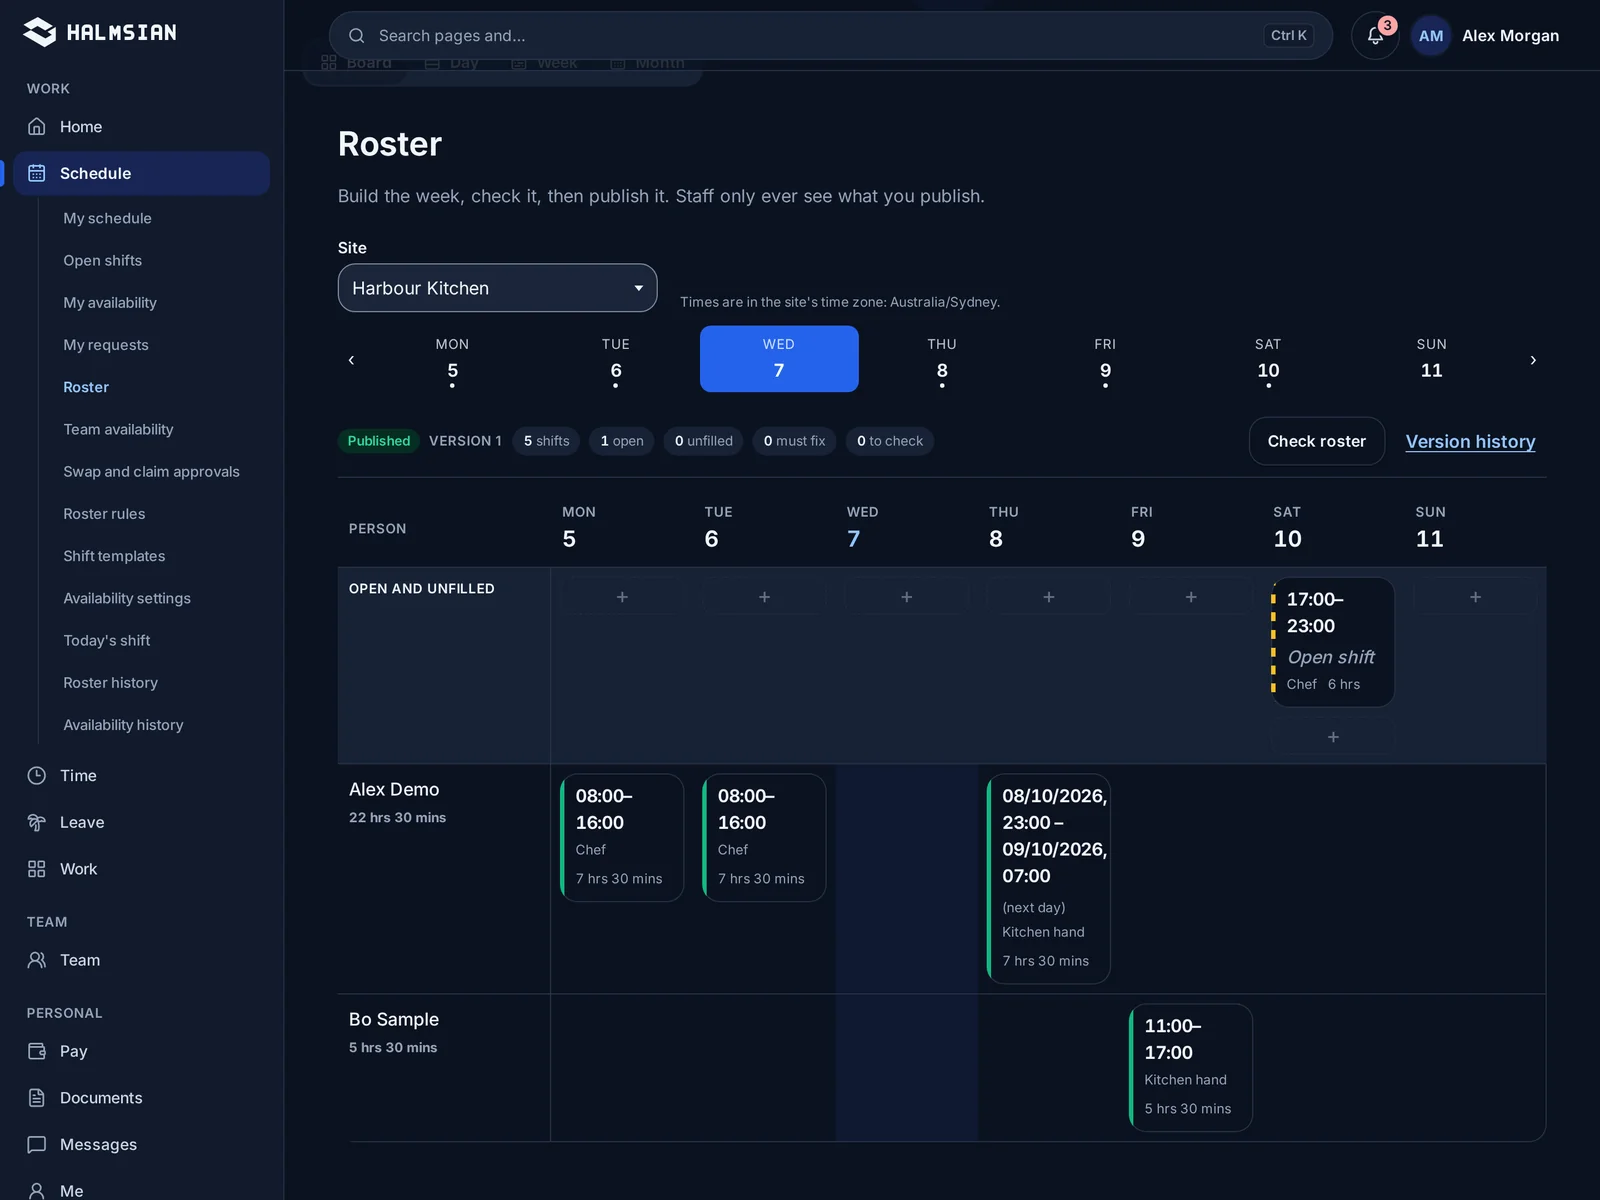Click the Home house icon
The width and height of the screenshot is (1600, 1200).
click(x=37, y=127)
